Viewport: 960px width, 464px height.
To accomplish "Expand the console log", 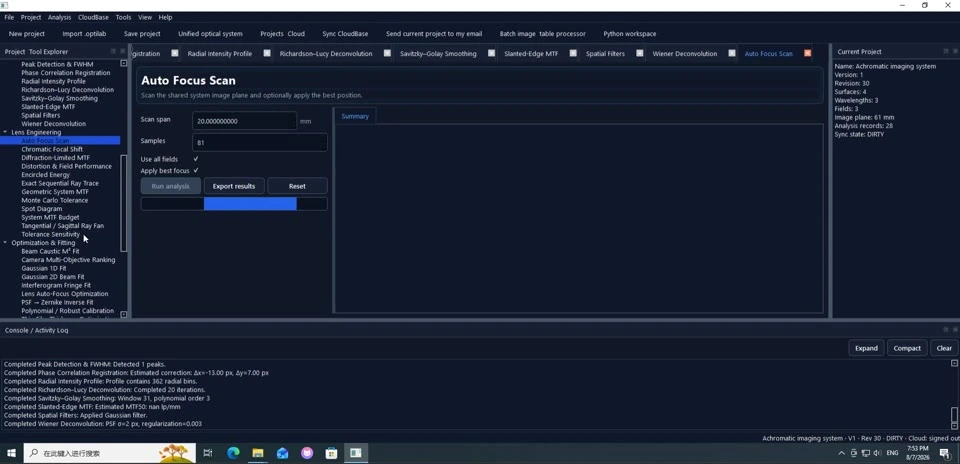I will coord(866,348).
